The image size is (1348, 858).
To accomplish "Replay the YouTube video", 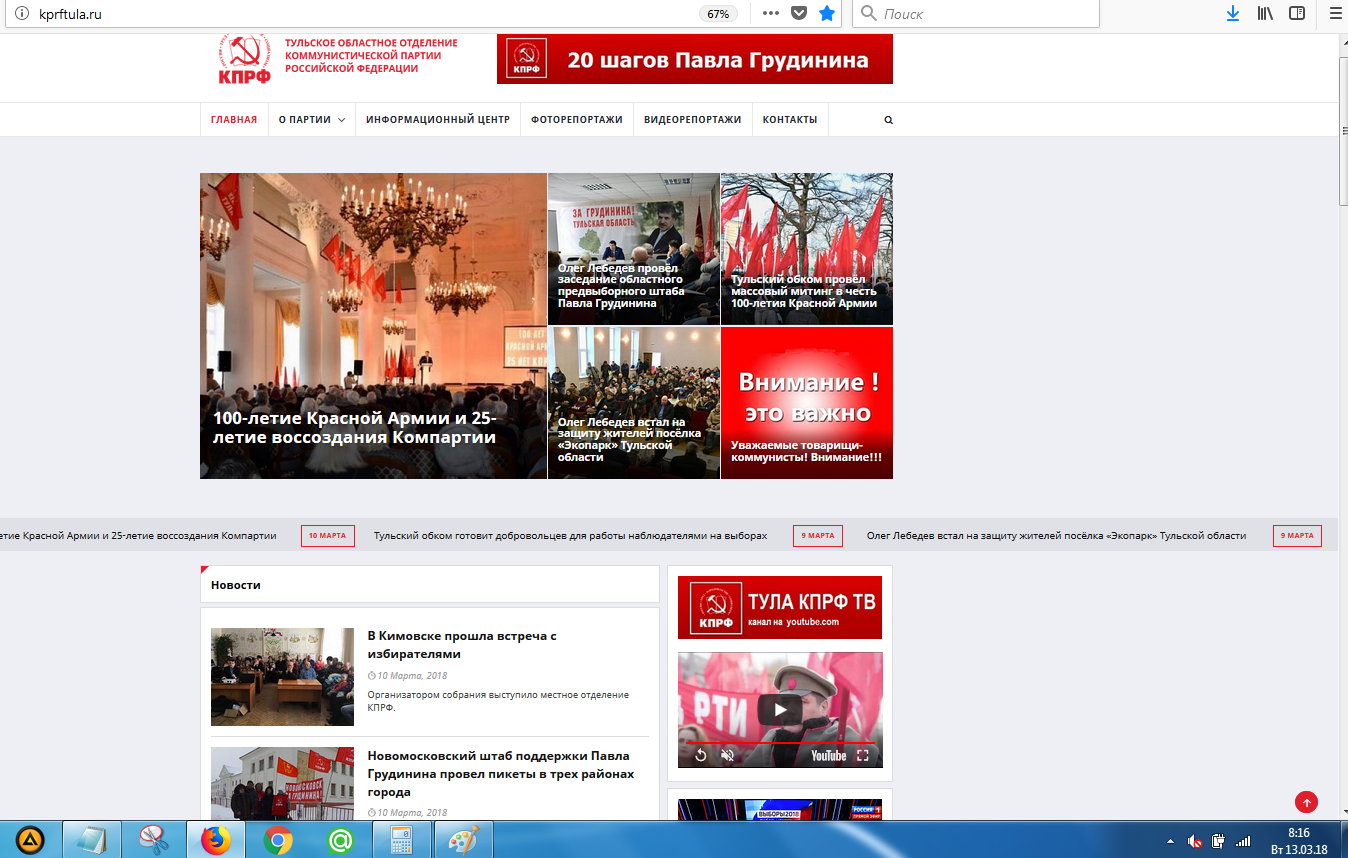I will [x=701, y=756].
